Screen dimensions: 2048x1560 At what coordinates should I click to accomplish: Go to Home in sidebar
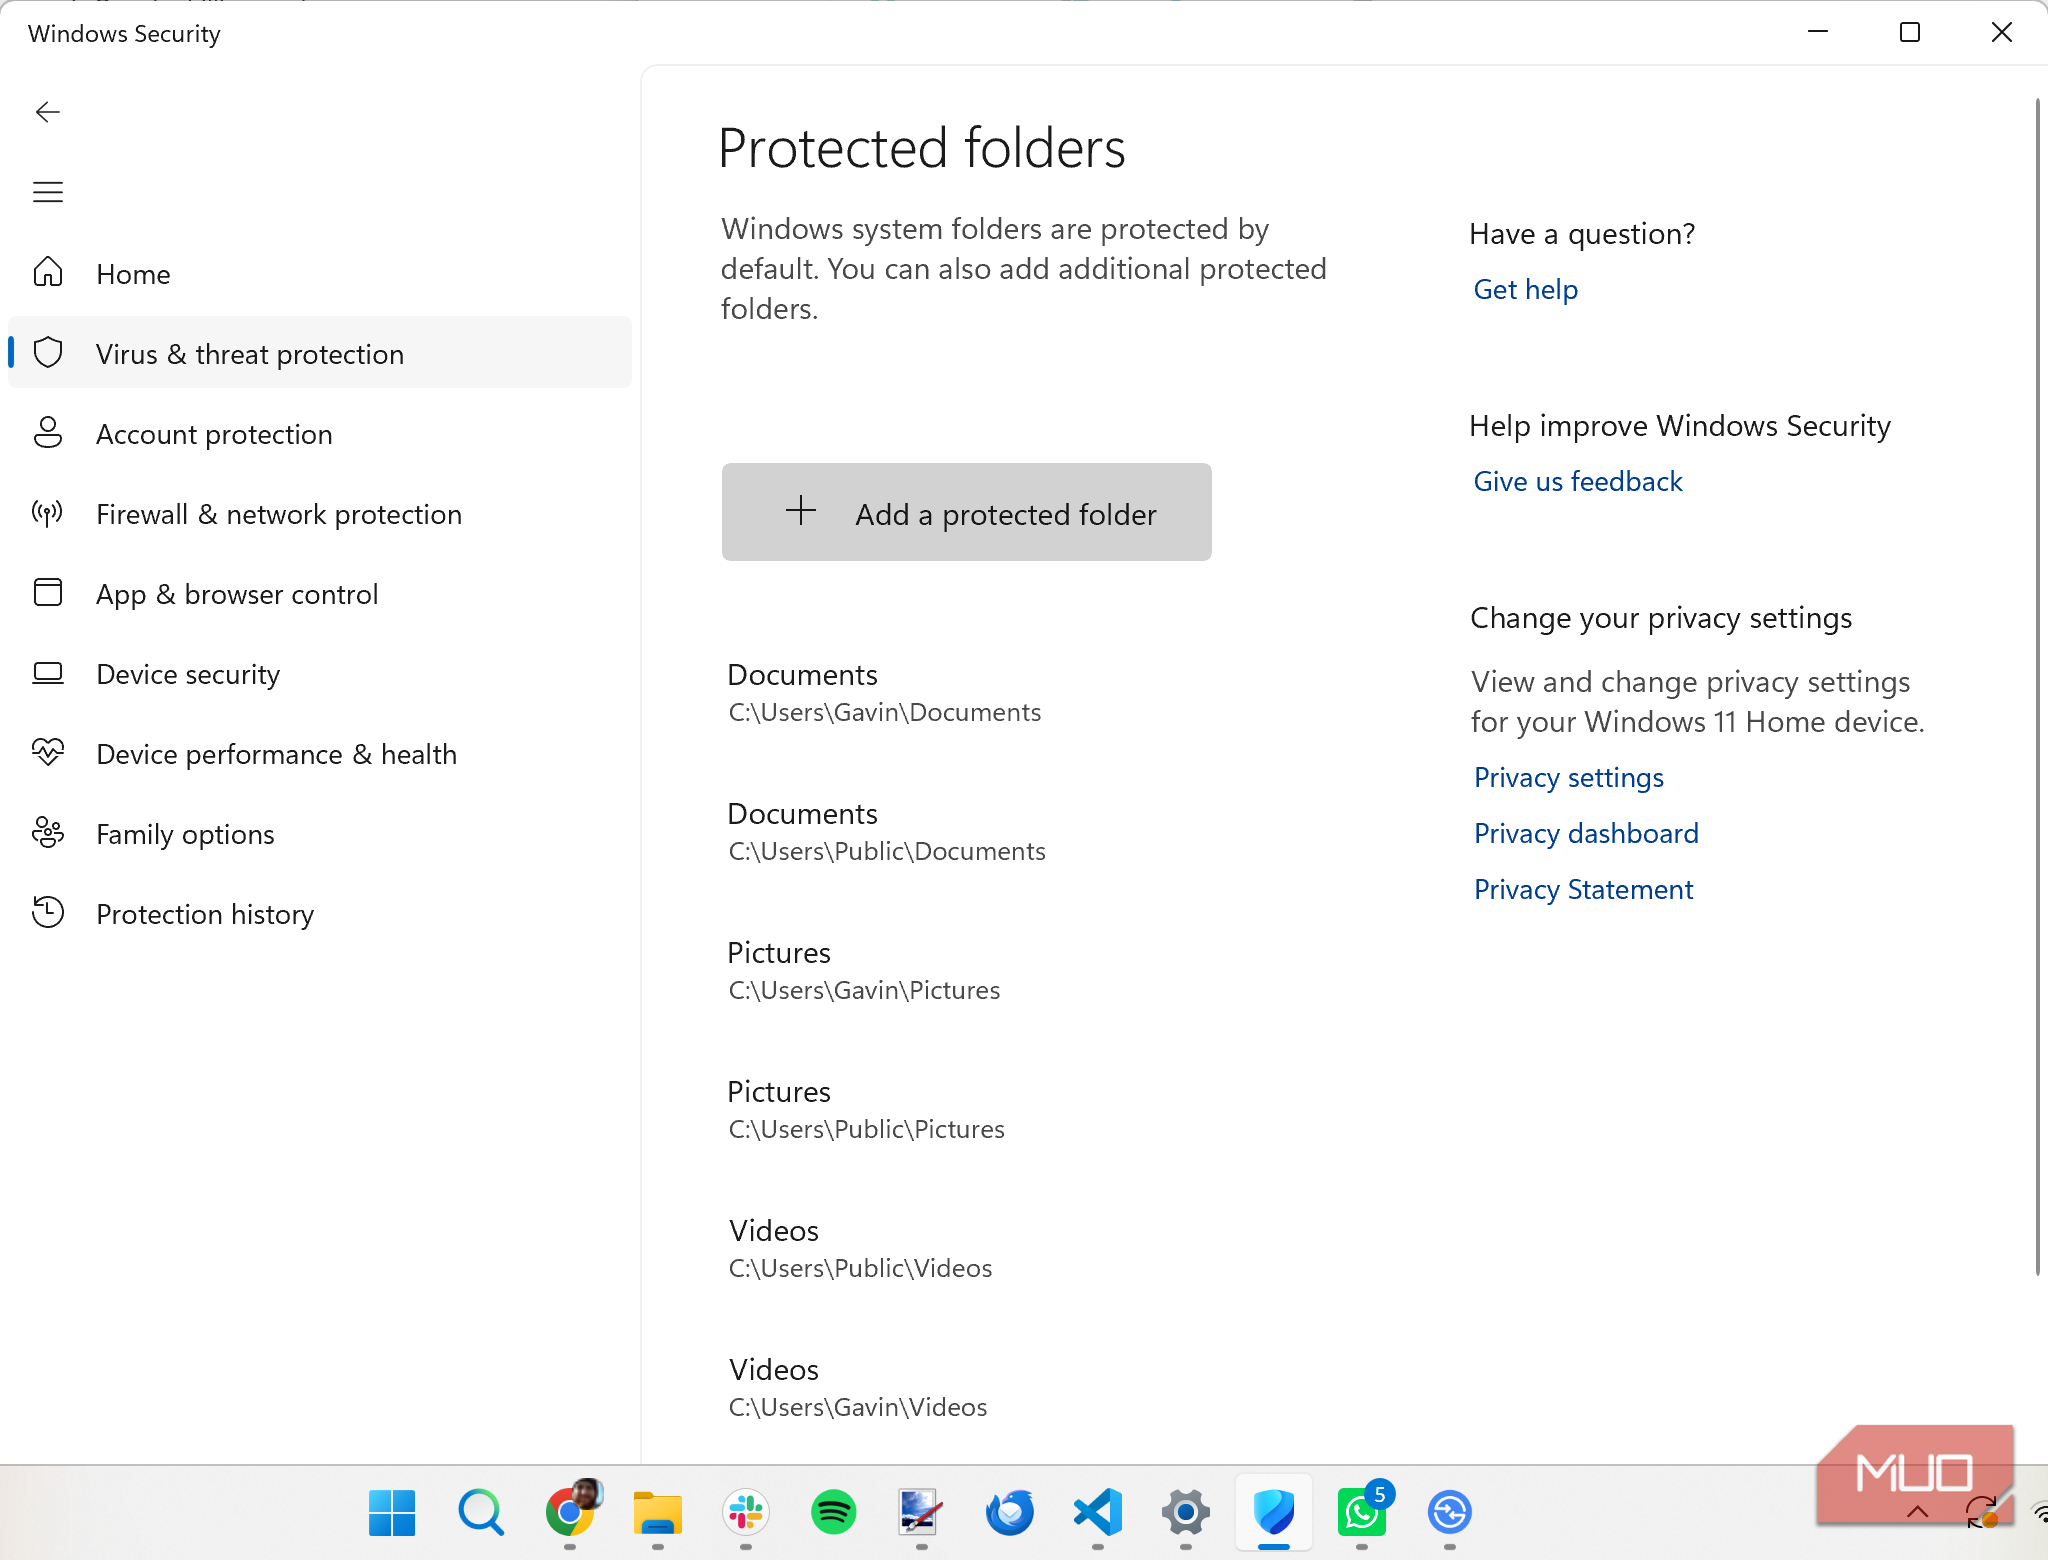point(320,273)
